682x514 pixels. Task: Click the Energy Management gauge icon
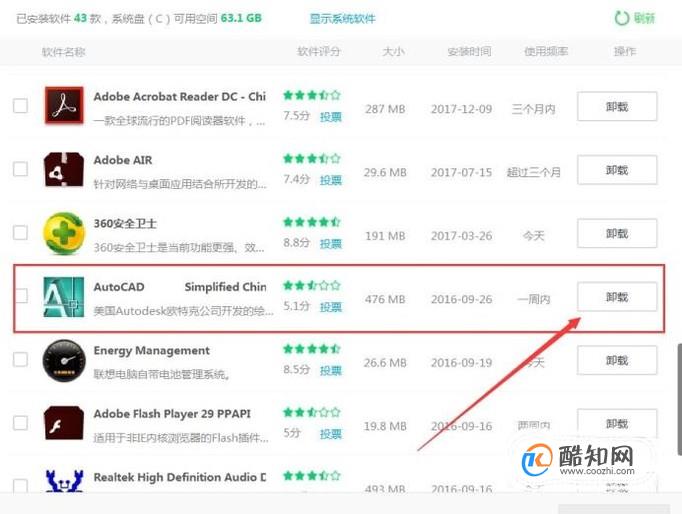click(64, 360)
